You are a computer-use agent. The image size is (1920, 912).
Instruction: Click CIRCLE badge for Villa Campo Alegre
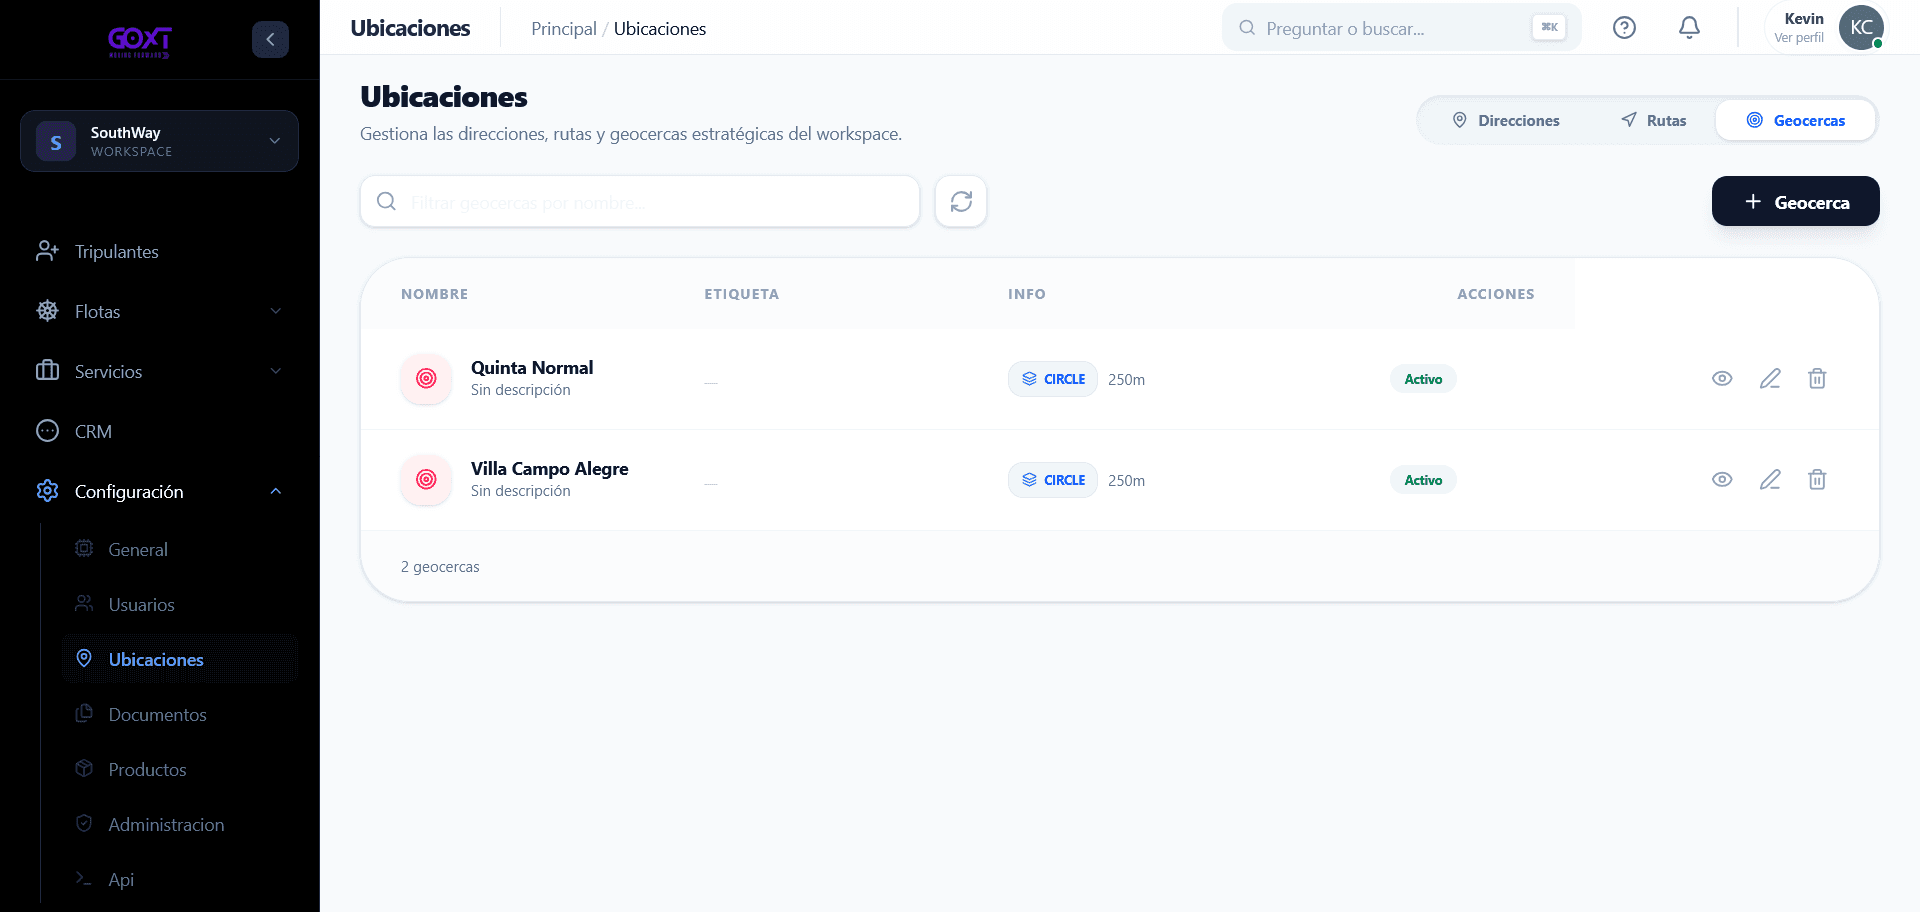tap(1053, 480)
